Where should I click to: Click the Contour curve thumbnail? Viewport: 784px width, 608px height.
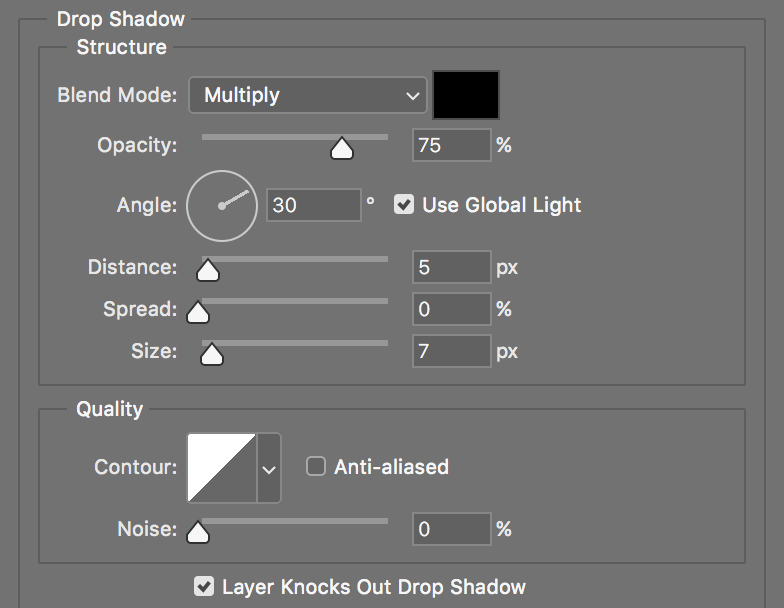click(x=222, y=467)
